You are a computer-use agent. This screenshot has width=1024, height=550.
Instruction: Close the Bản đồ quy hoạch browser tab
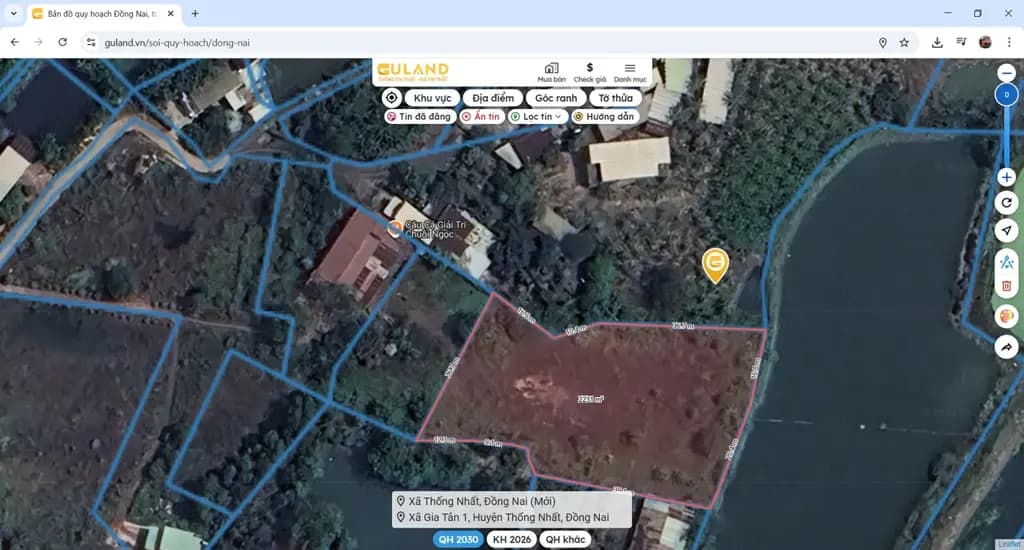[x=170, y=14]
